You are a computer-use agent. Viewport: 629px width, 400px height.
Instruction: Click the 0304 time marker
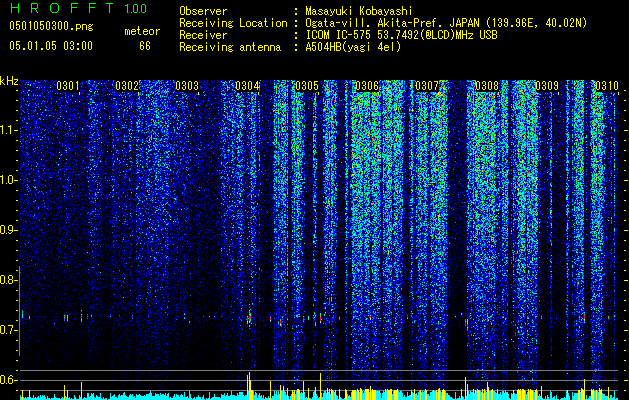[247, 86]
